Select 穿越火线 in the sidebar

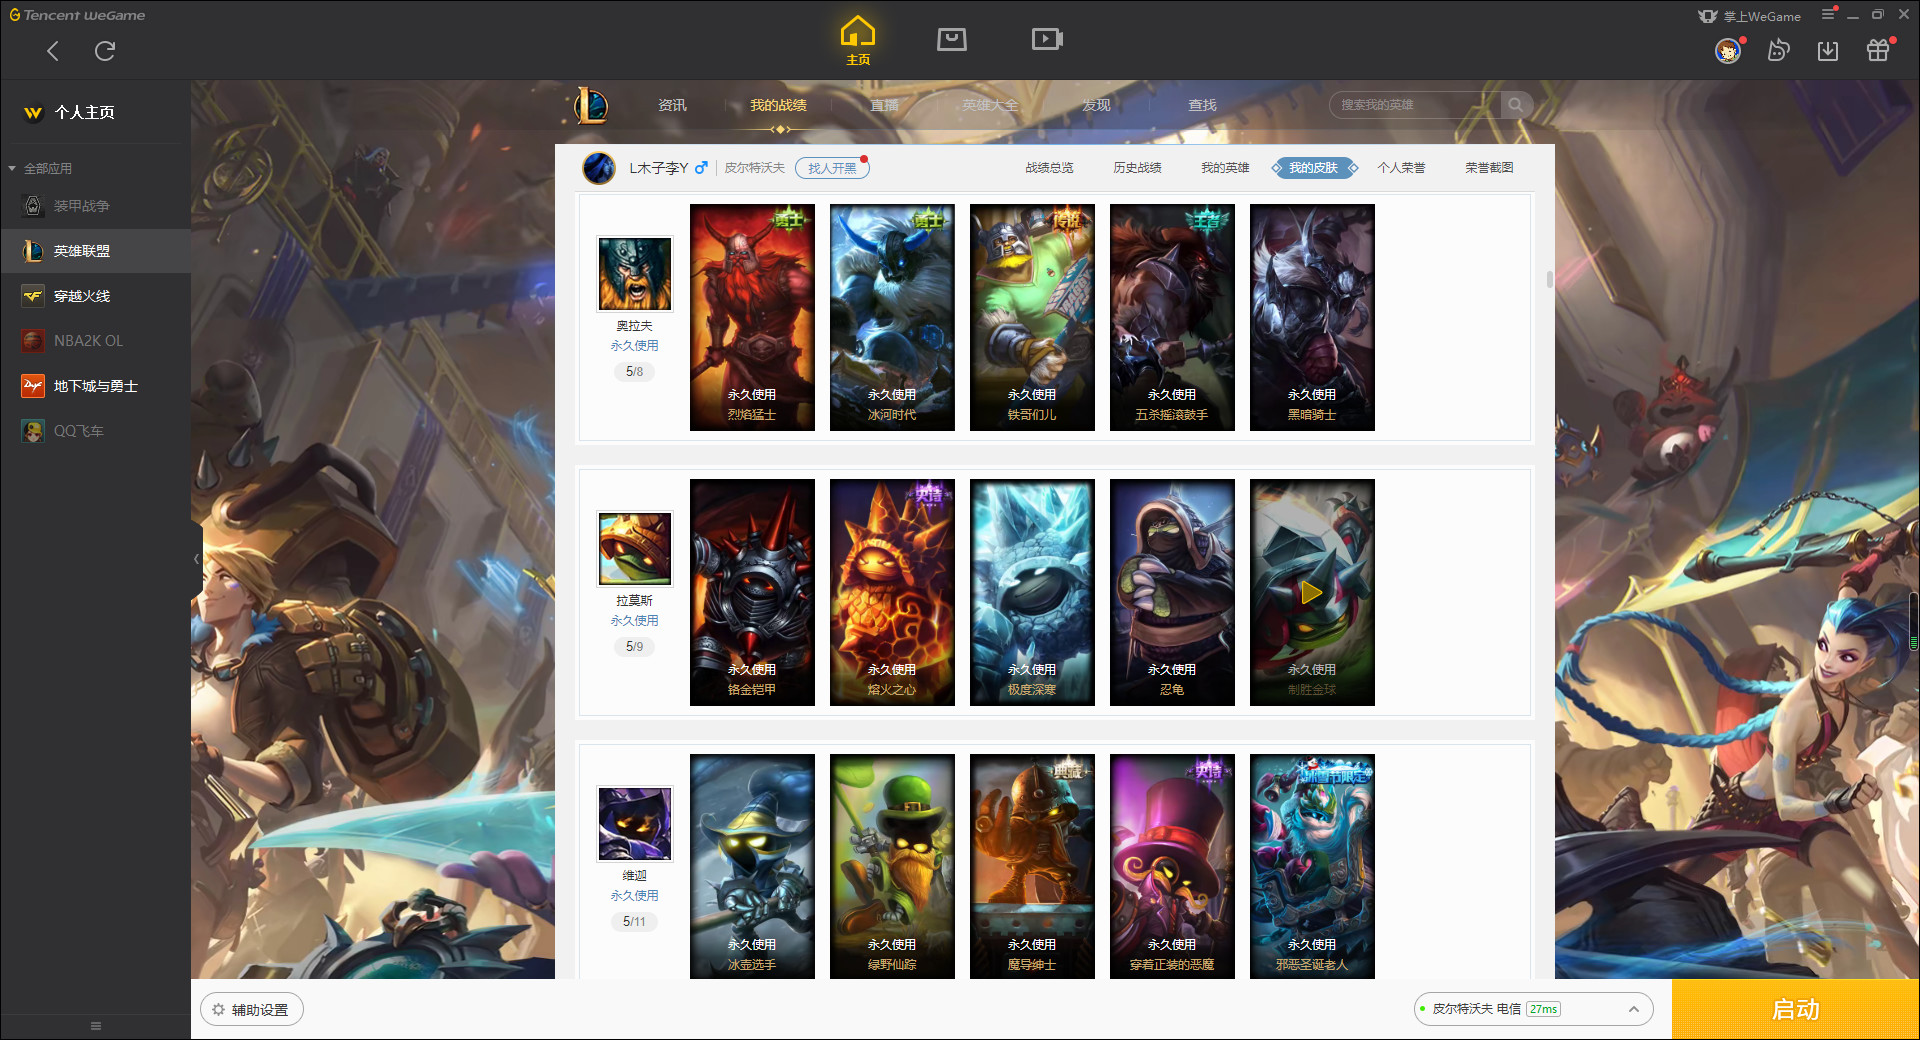click(x=95, y=296)
